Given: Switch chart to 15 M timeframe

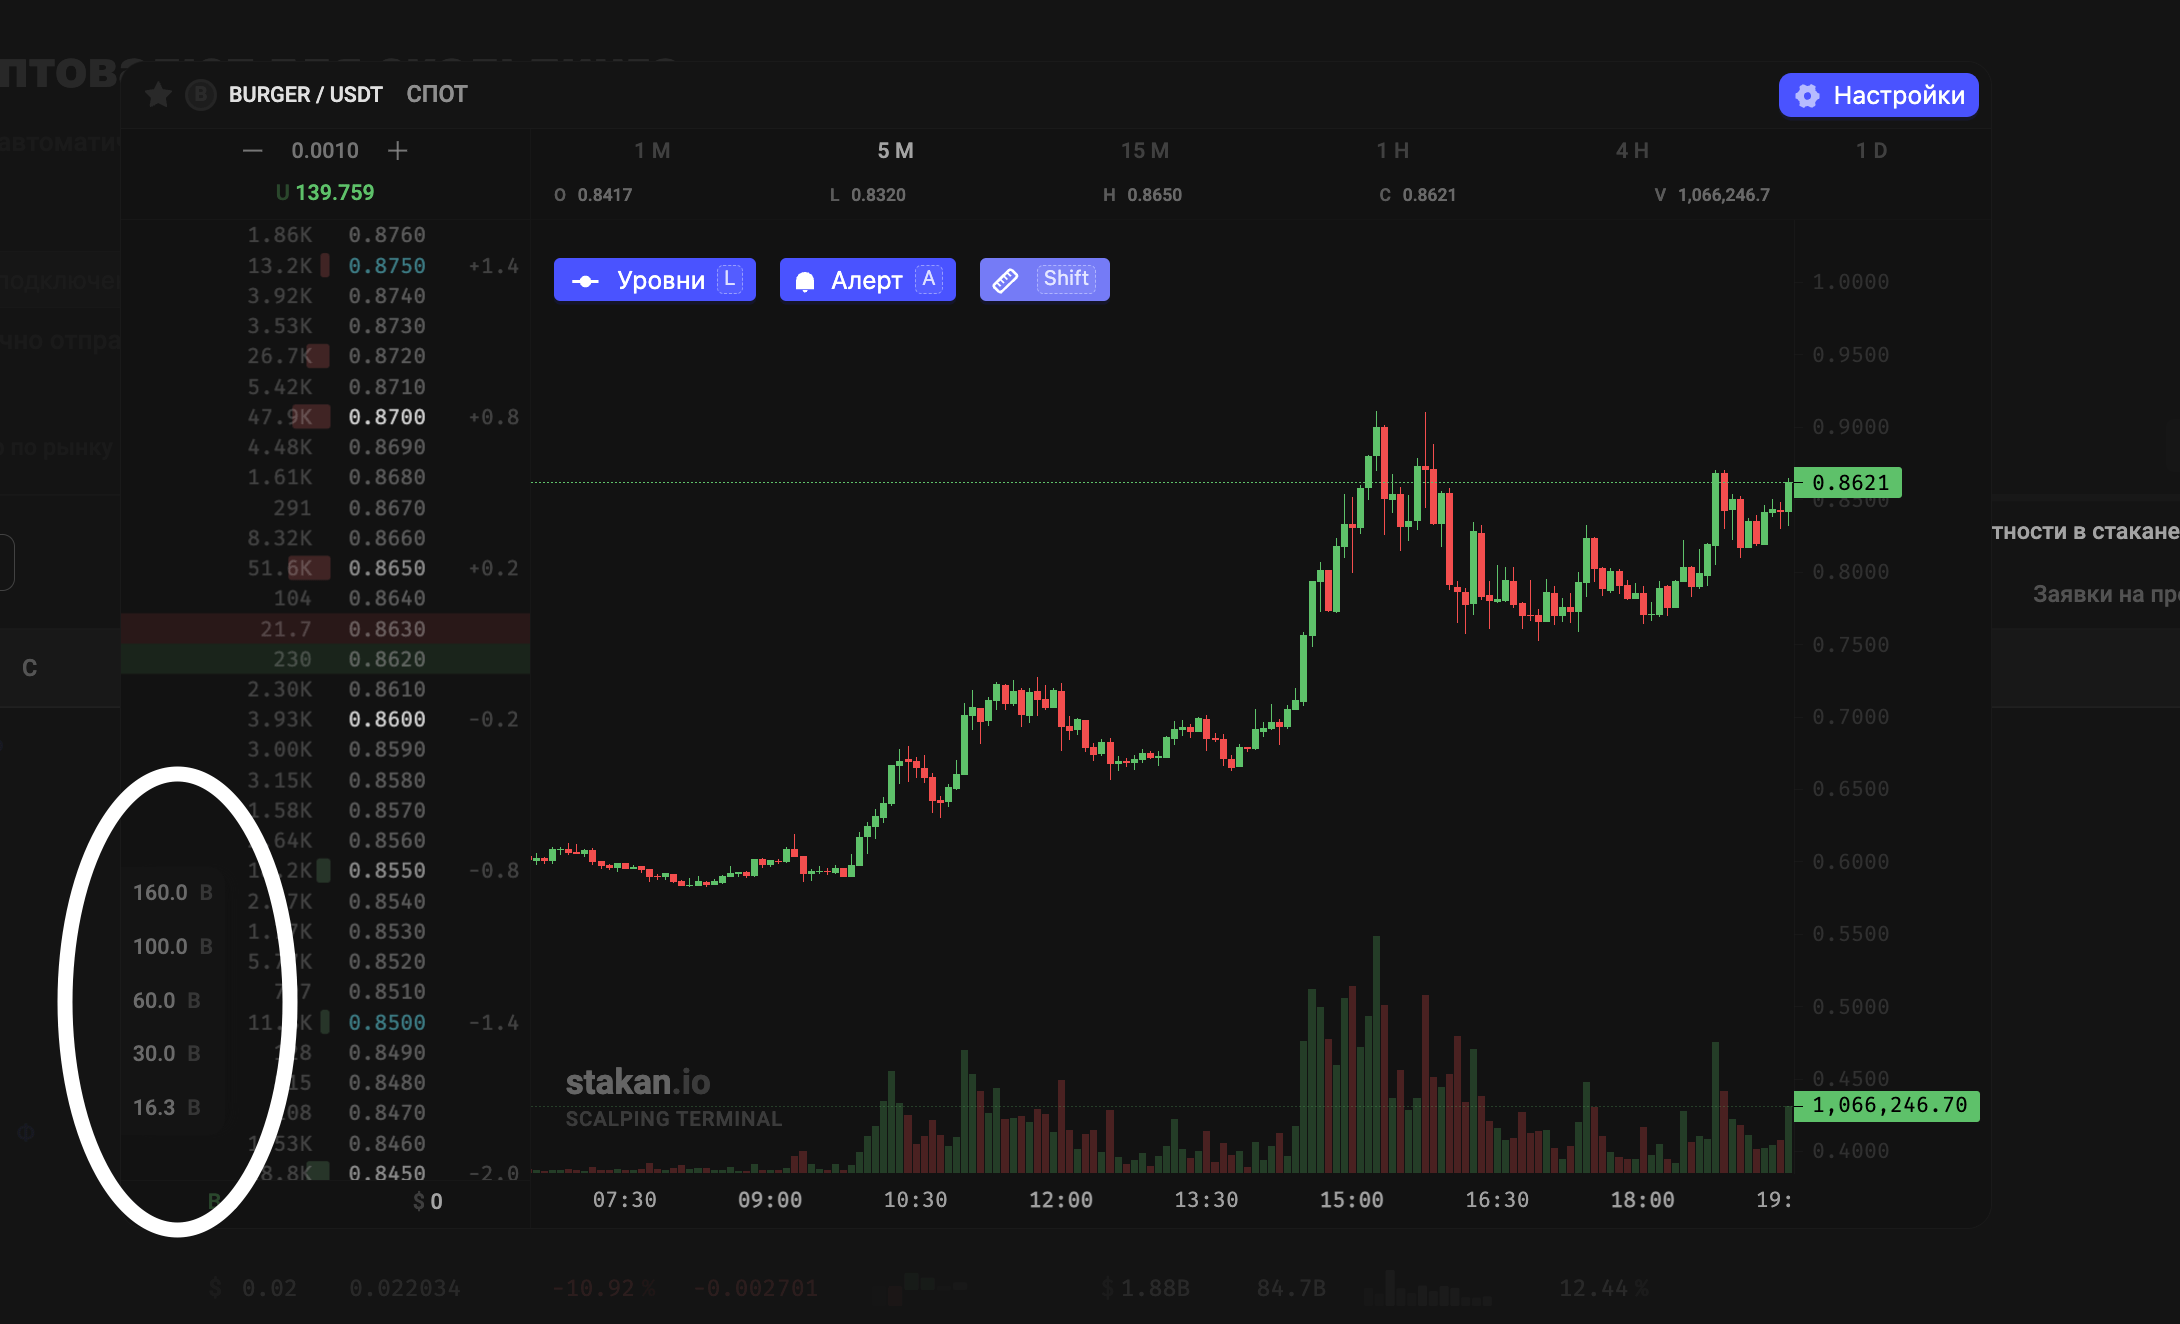Looking at the screenshot, I should tap(1145, 151).
